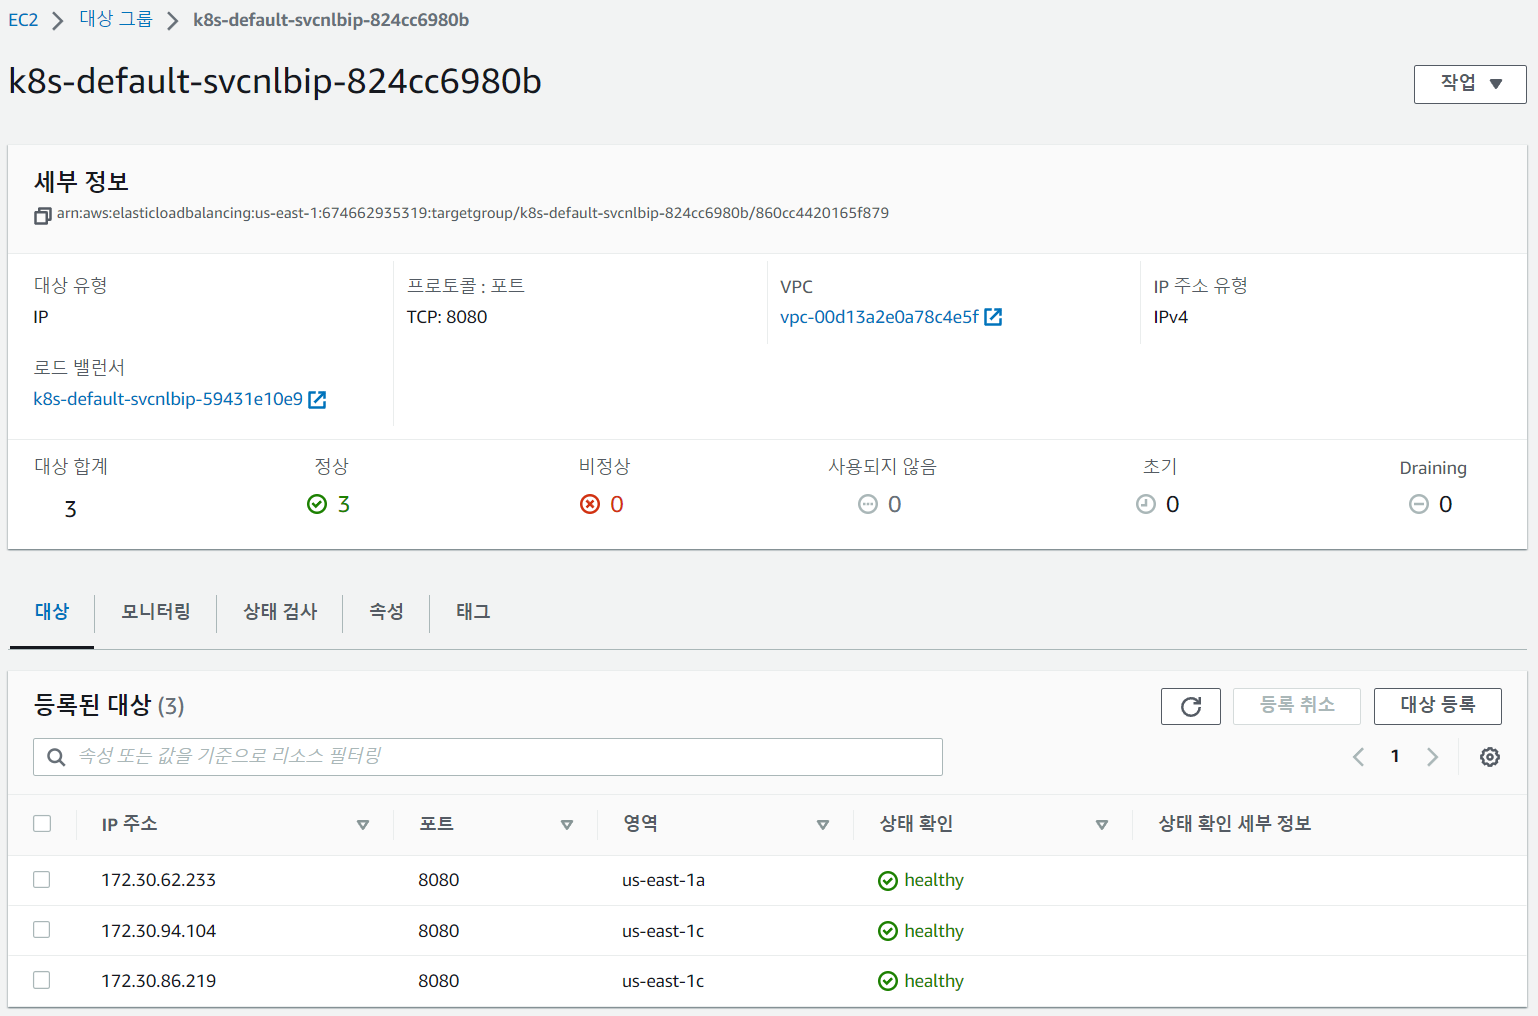Open the 작업 actions dropdown
This screenshot has width=1538, height=1016.
click(1469, 84)
